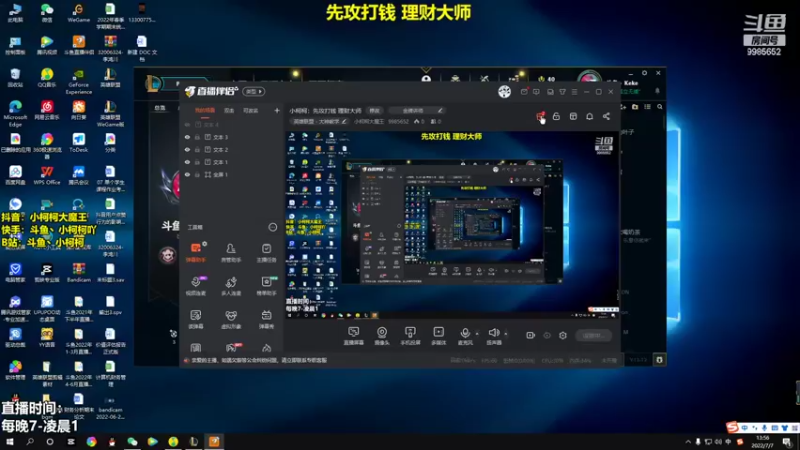The height and width of the screenshot is (450, 800).
Task: Open the 榜单助手 tool
Action: tap(266, 286)
